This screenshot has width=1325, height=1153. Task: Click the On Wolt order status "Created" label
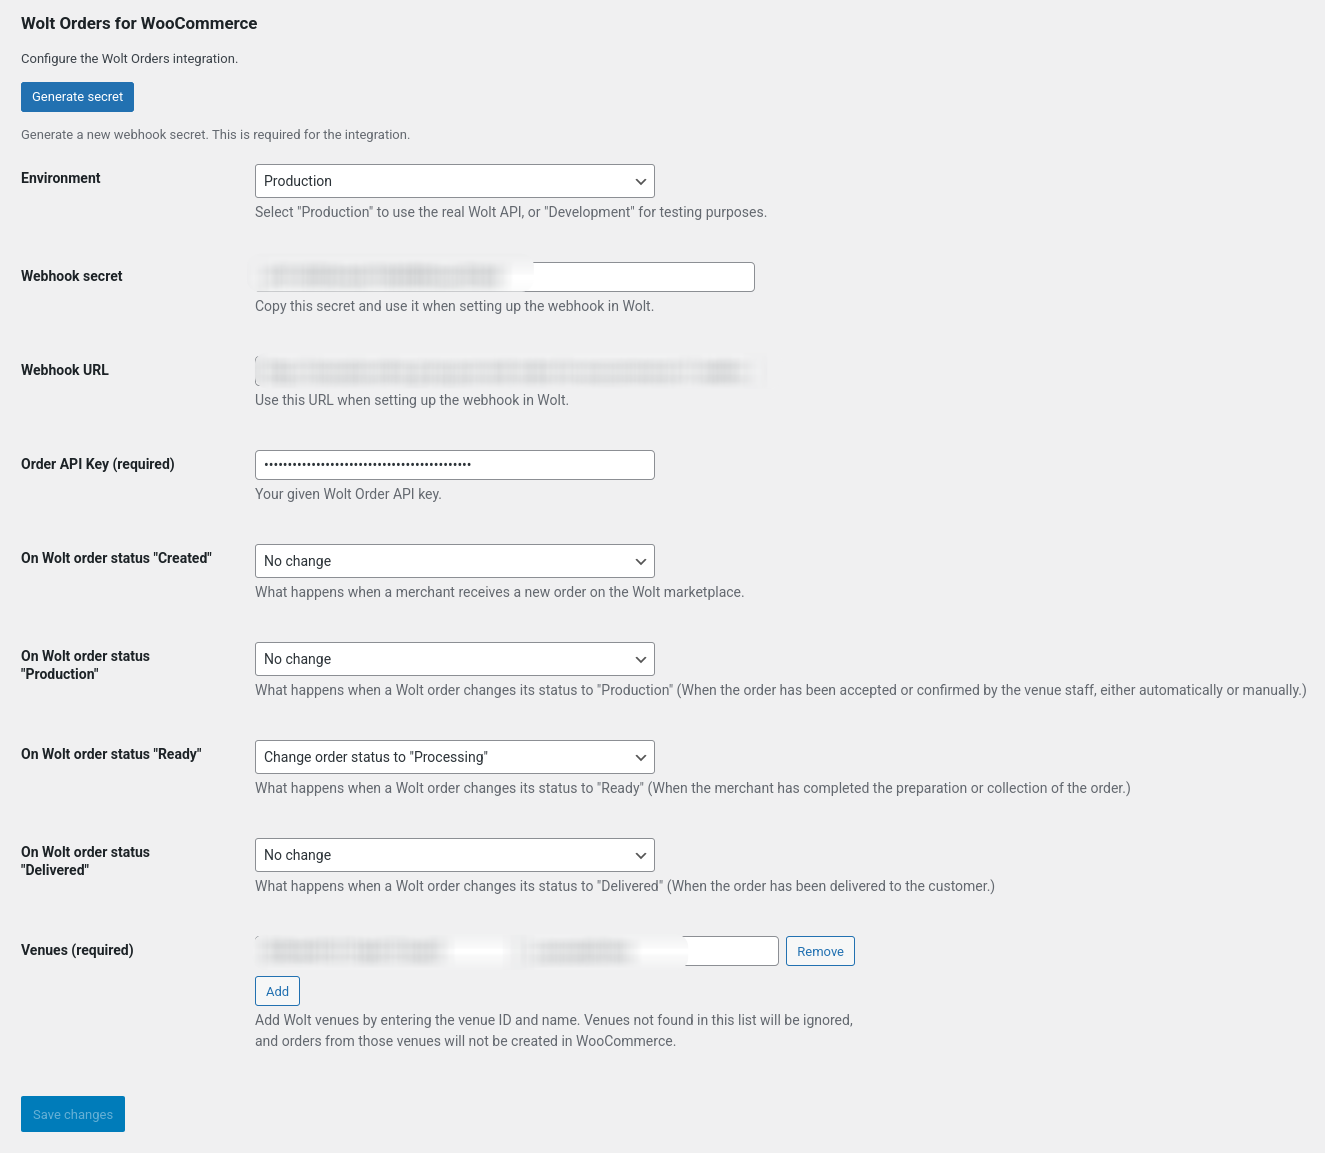[x=116, y=558]
